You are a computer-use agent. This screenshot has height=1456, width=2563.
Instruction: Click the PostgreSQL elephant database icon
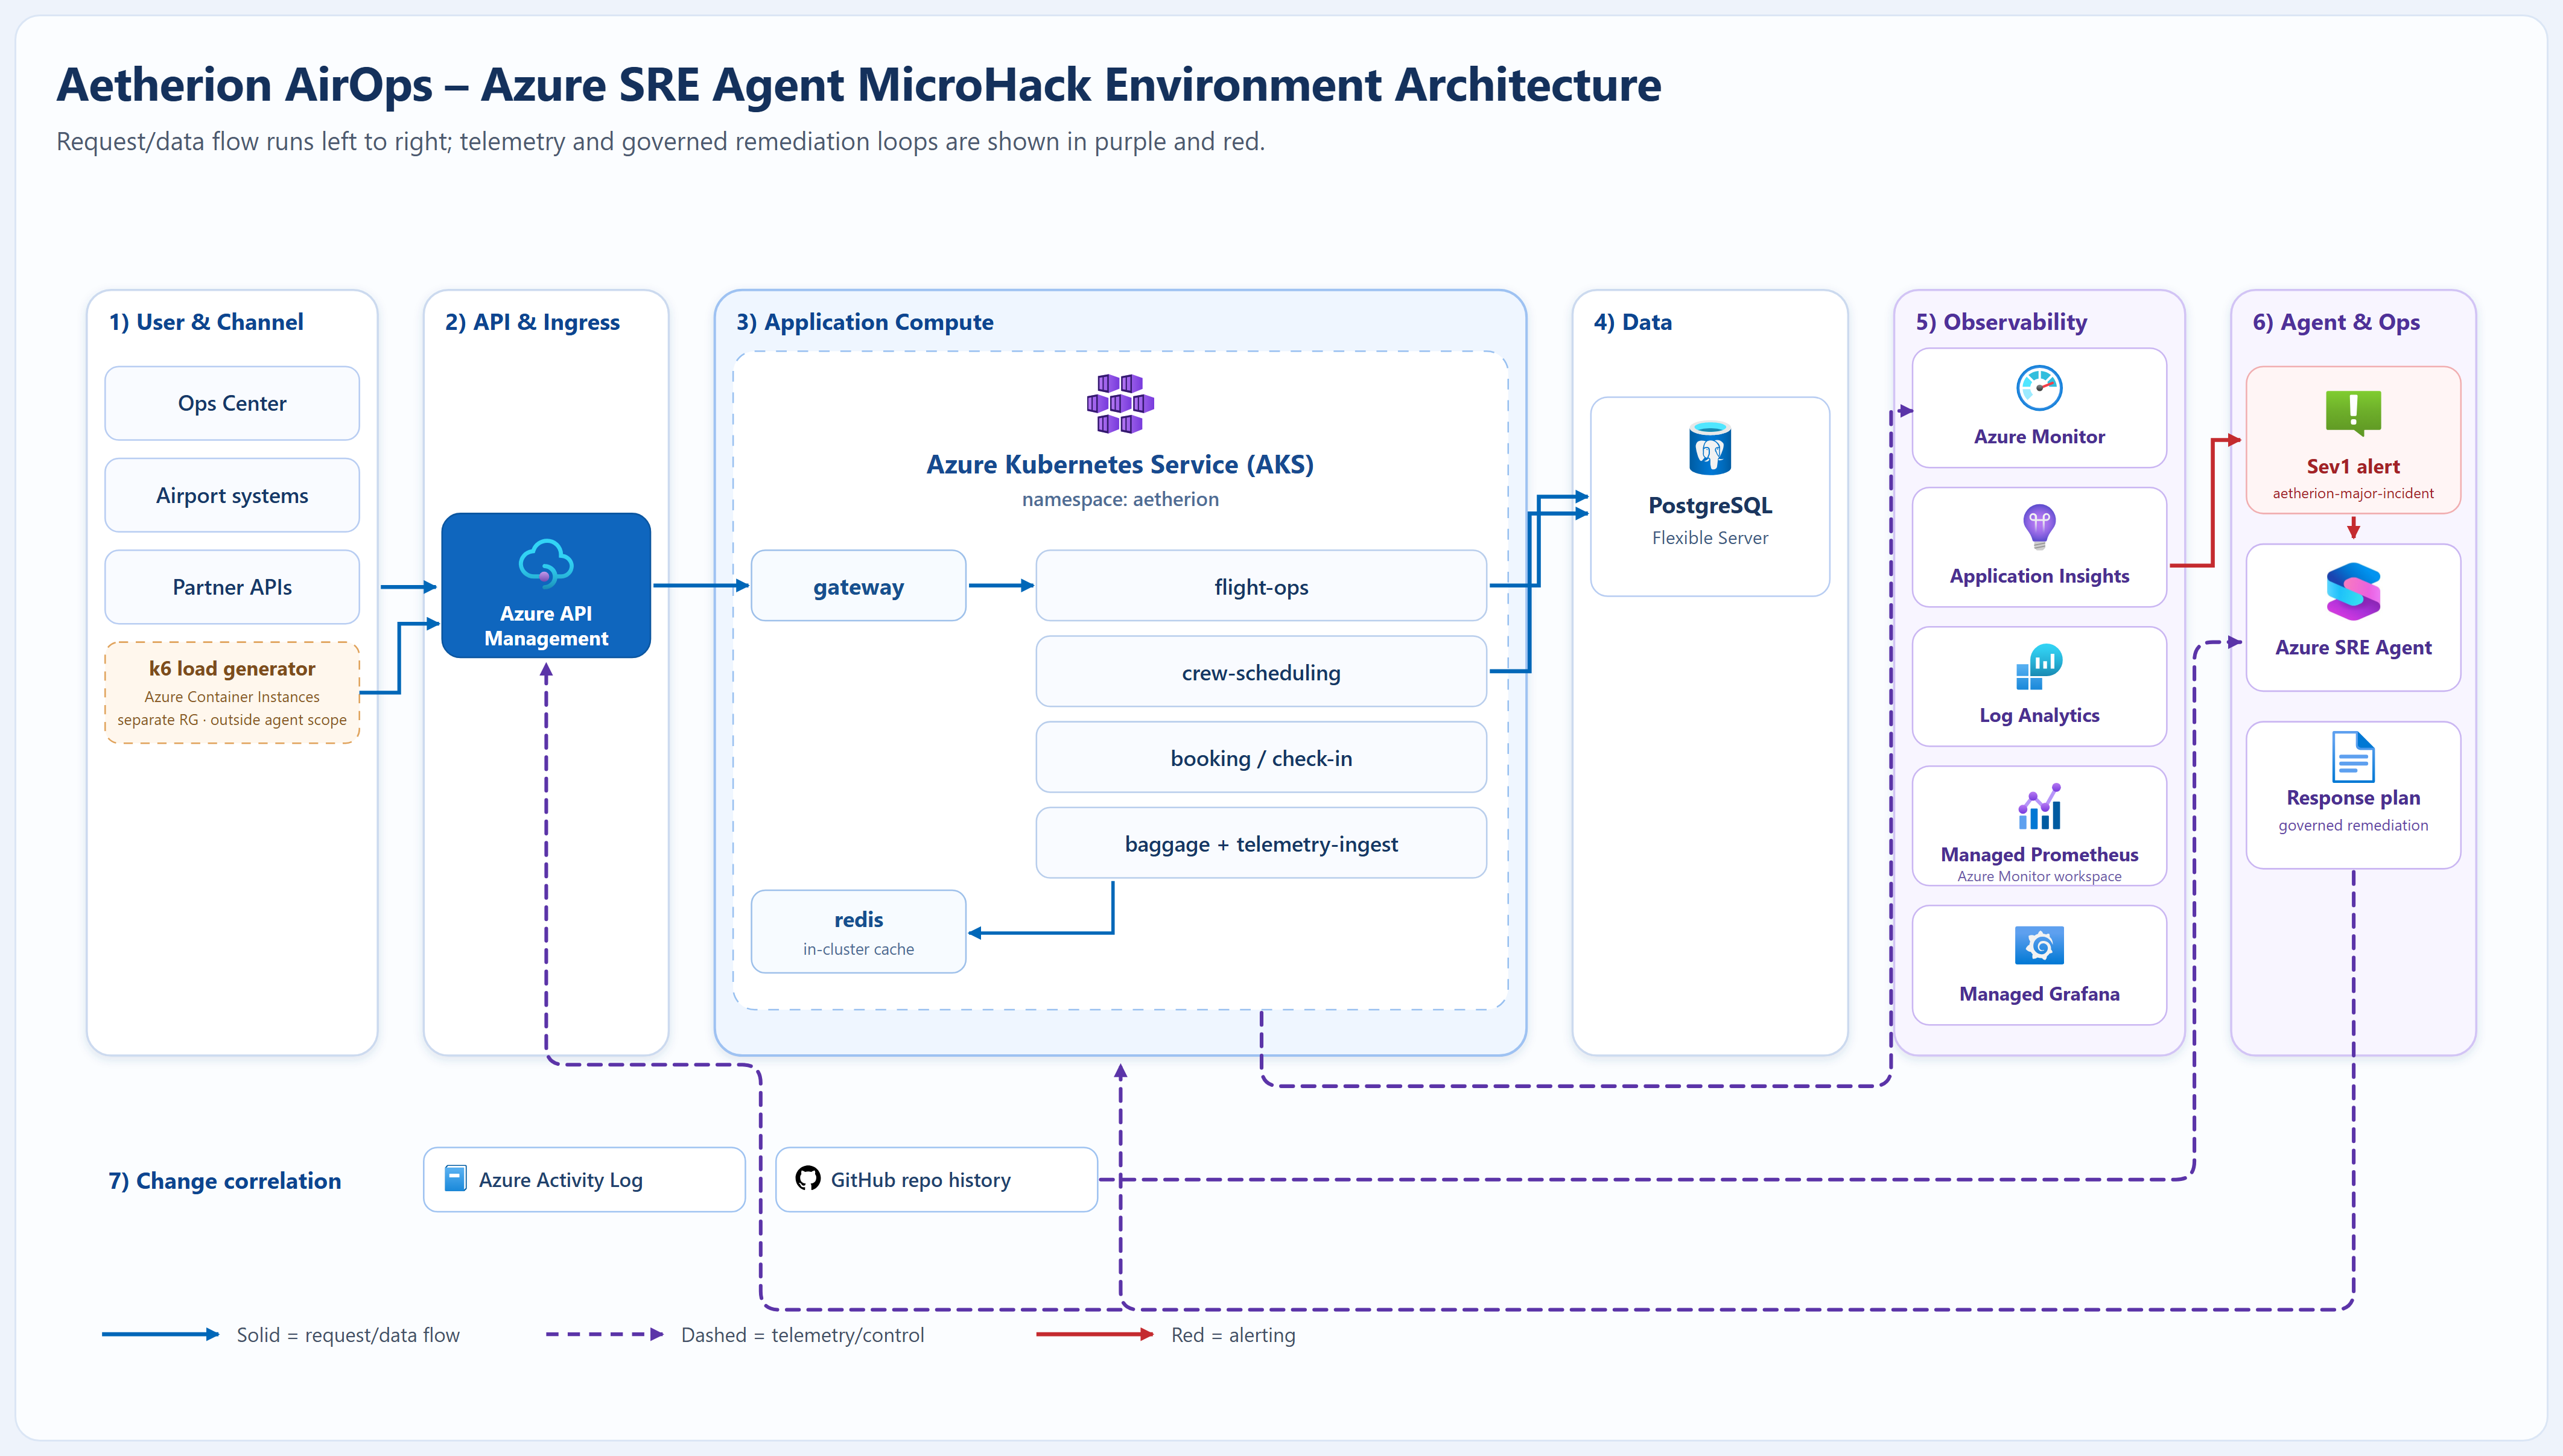pyautogui.click(x=1710, y=448)
